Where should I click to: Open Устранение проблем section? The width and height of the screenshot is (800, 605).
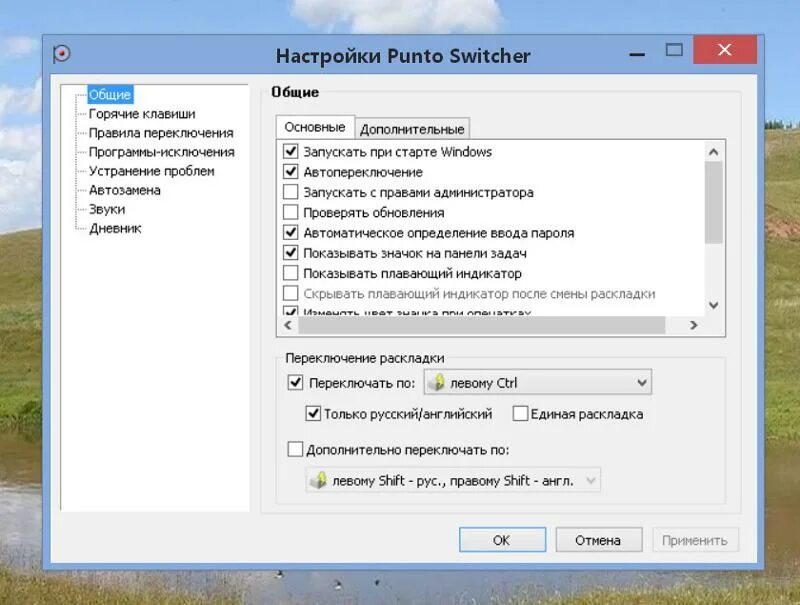[x=152, y=171]
